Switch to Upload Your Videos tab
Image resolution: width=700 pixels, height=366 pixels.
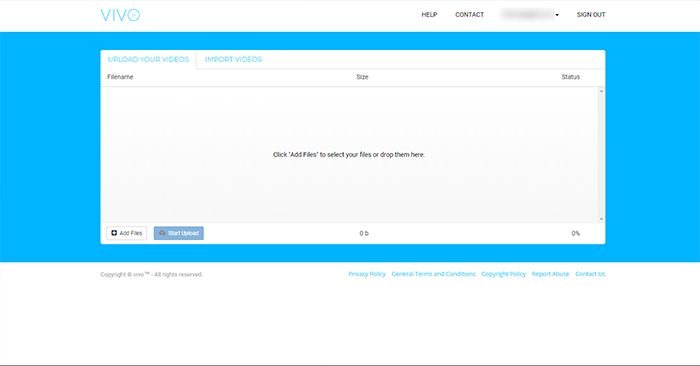pyautogui.click(x=148, y=59)
